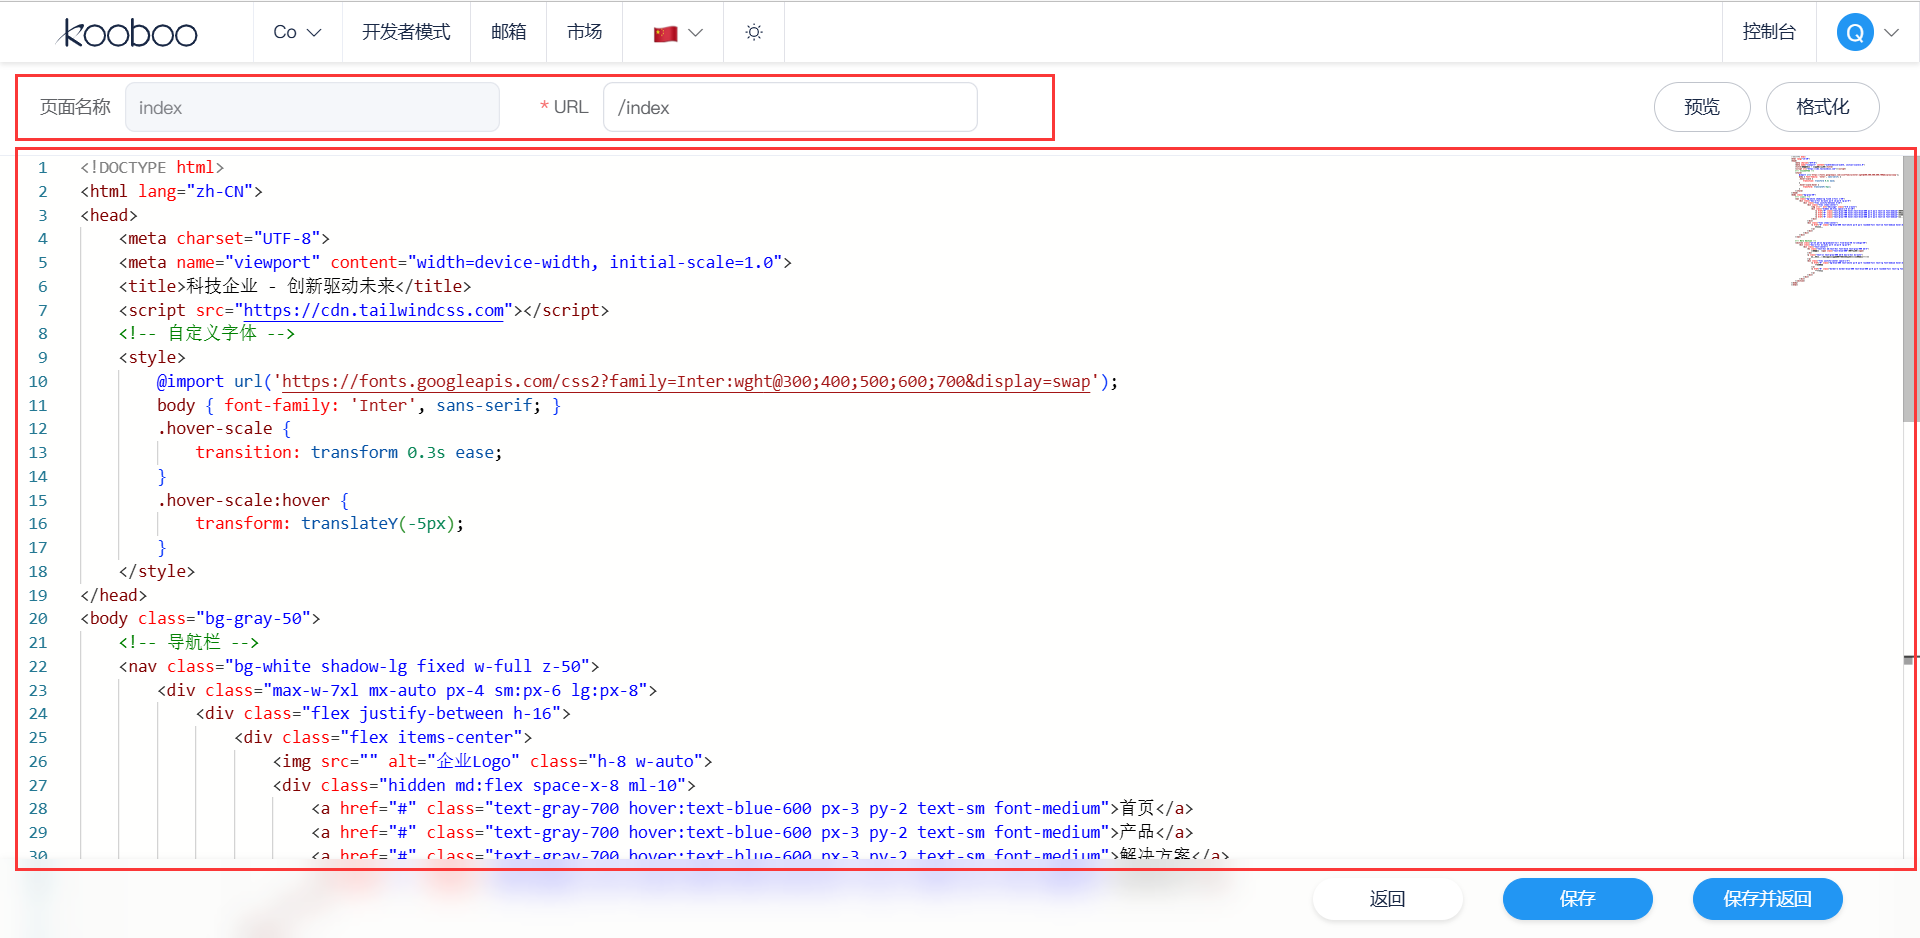Click the nav class bg-white line

[359, 666]
